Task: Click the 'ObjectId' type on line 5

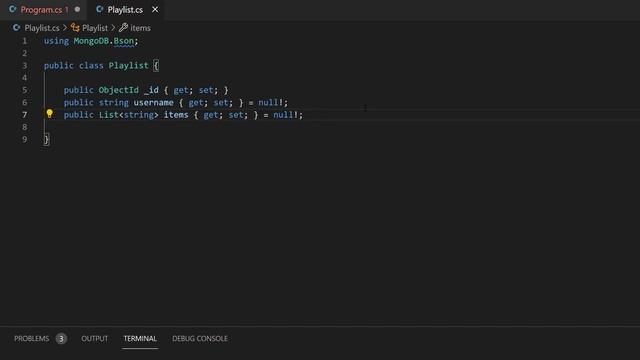Action: pos(118,90)
